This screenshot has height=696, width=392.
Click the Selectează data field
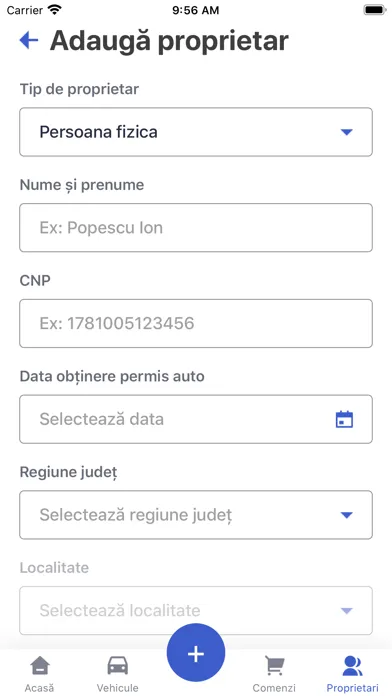coord(196,419)
